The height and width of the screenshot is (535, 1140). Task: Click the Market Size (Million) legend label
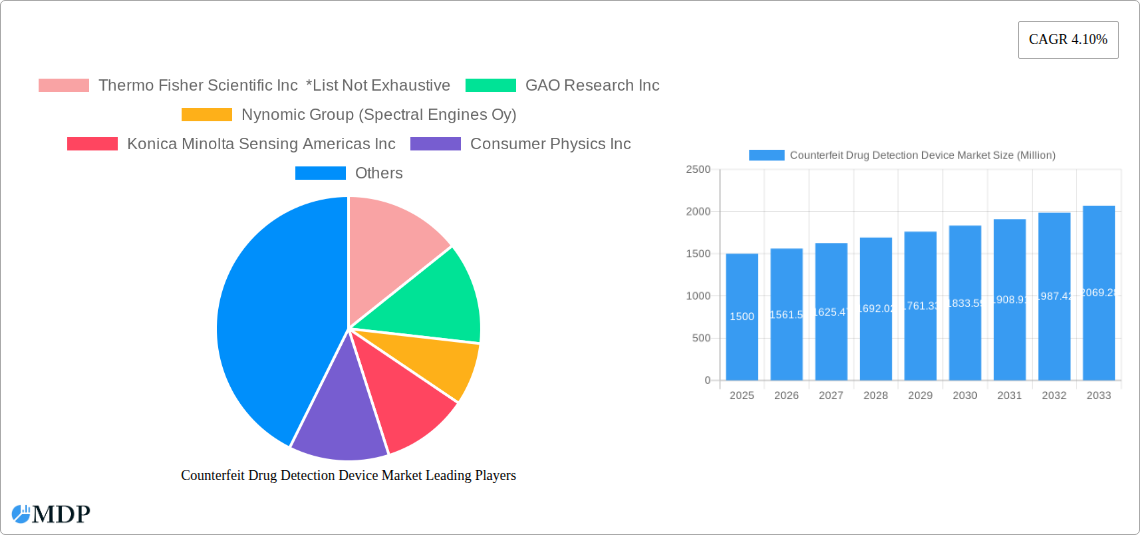click(923, 155)
